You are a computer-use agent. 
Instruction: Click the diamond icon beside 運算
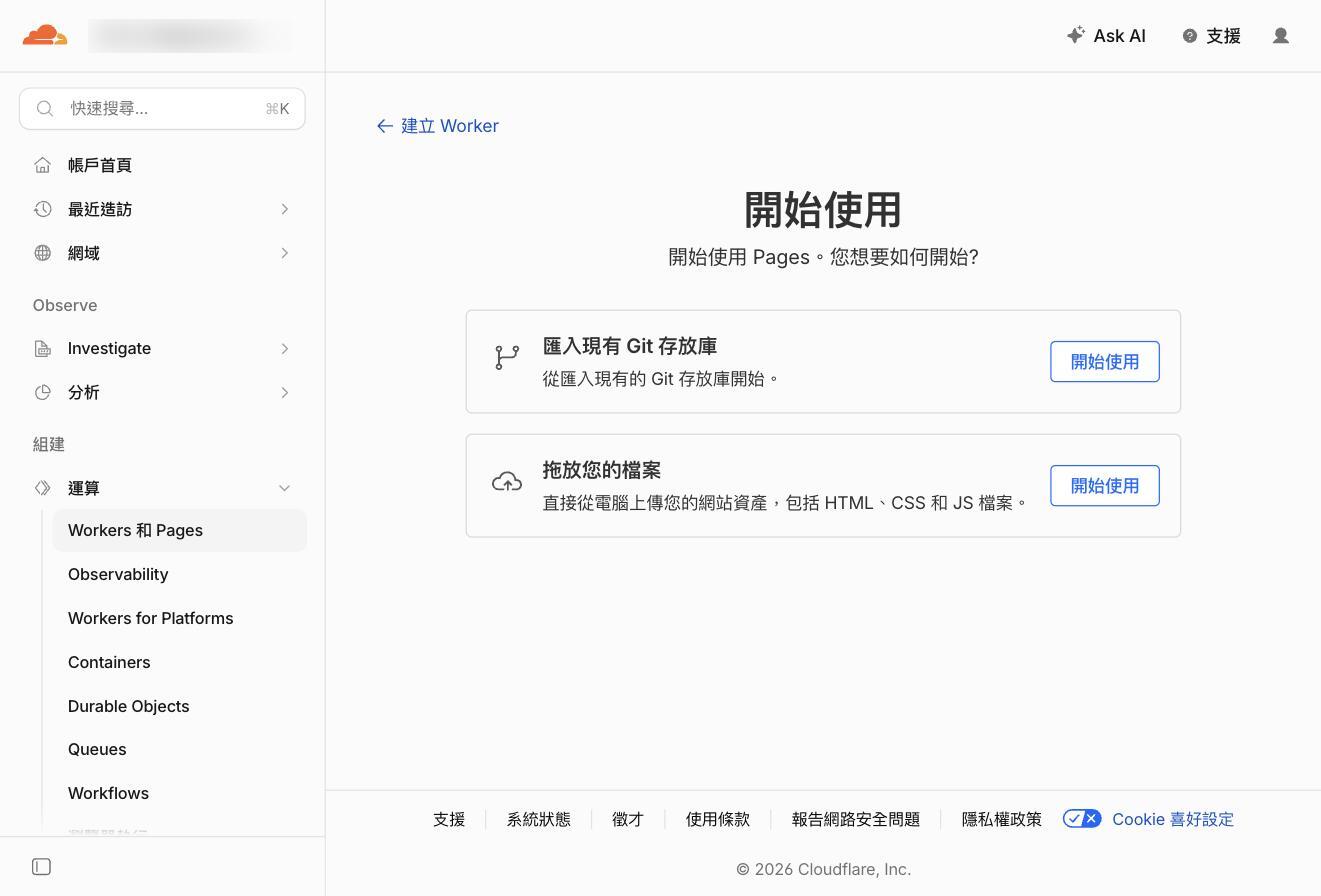42,488
